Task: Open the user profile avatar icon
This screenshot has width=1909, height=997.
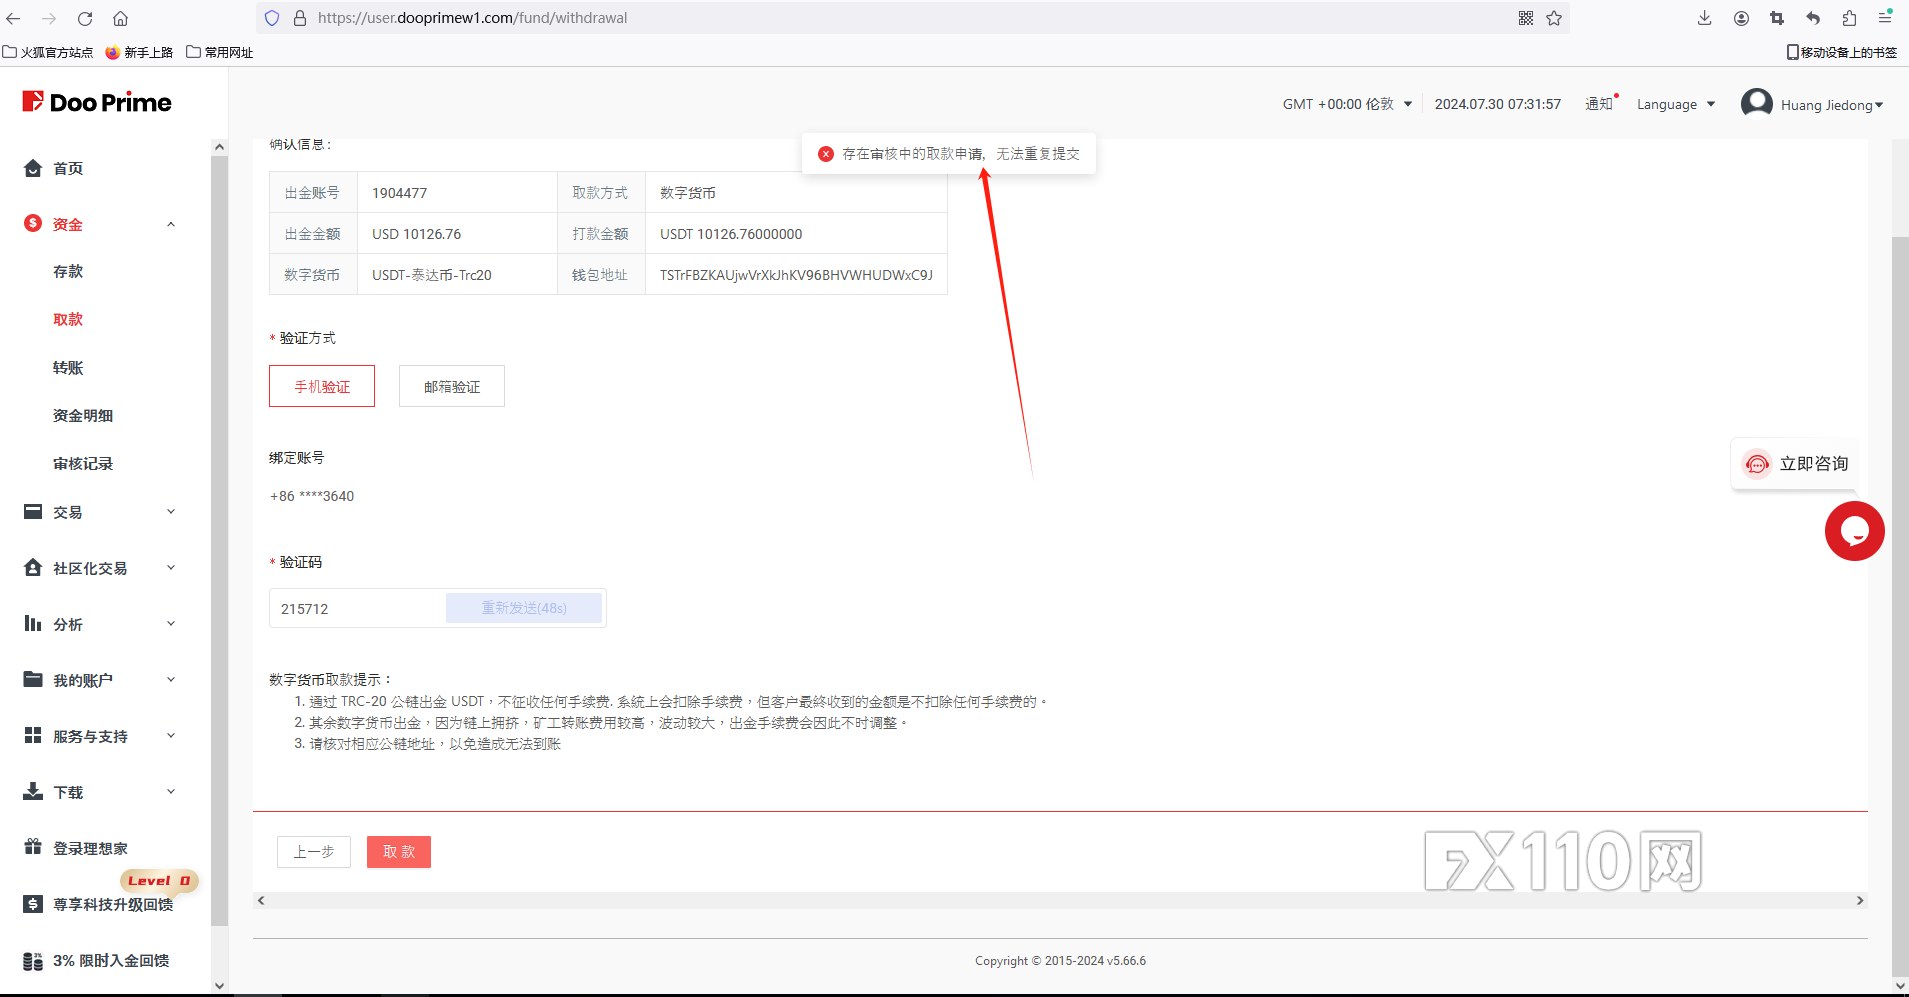Action: (x=1756, y=104)
